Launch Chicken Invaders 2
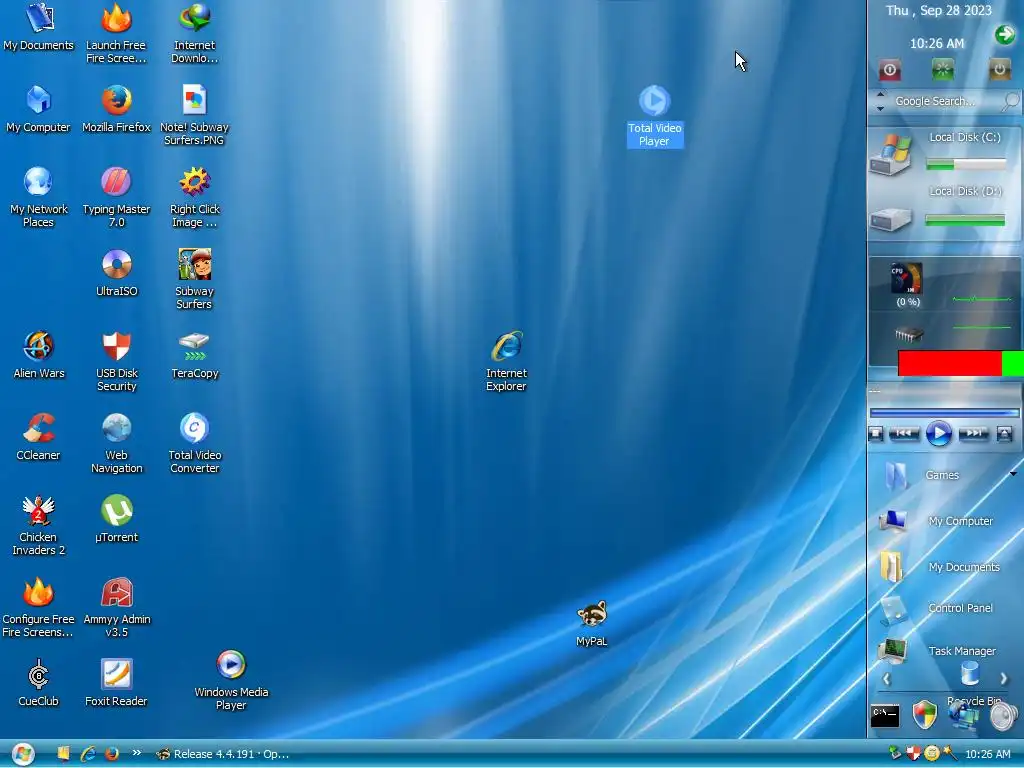This screenshot has height=768, width=1024. [x=39, y=526]
